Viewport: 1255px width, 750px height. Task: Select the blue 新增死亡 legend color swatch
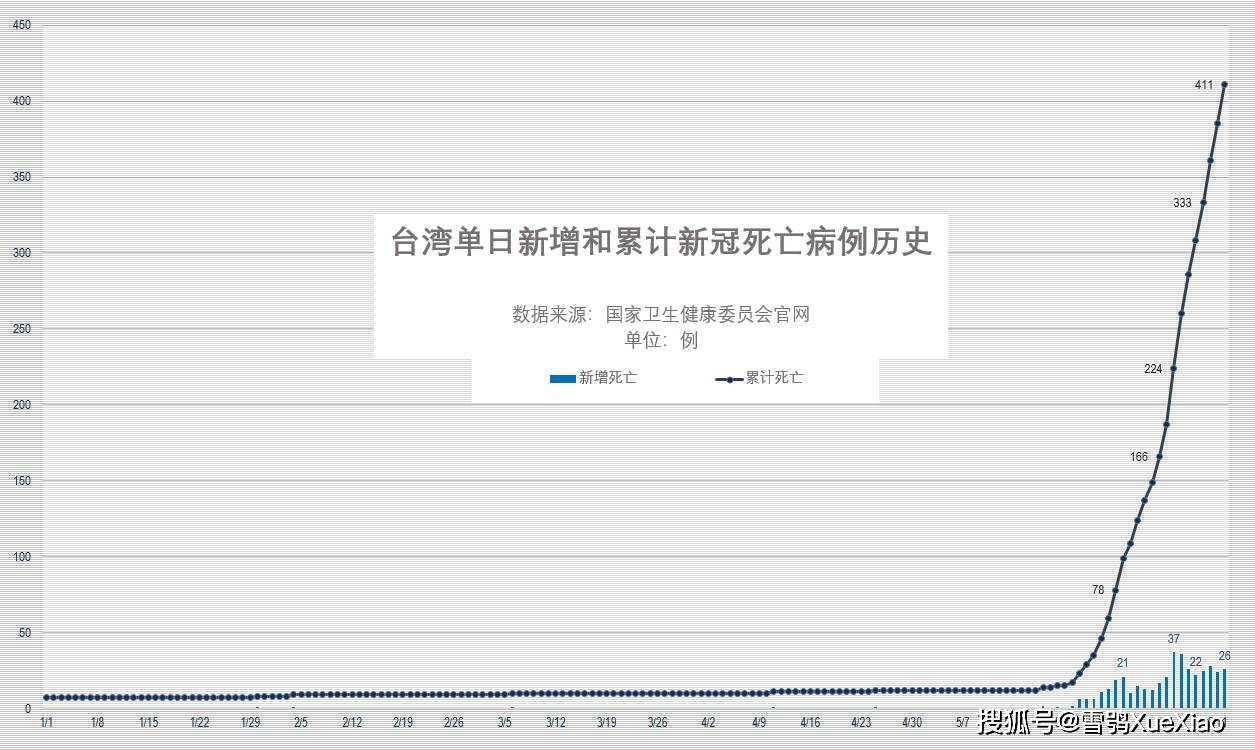pyautogui.click(x=563, y=379)
